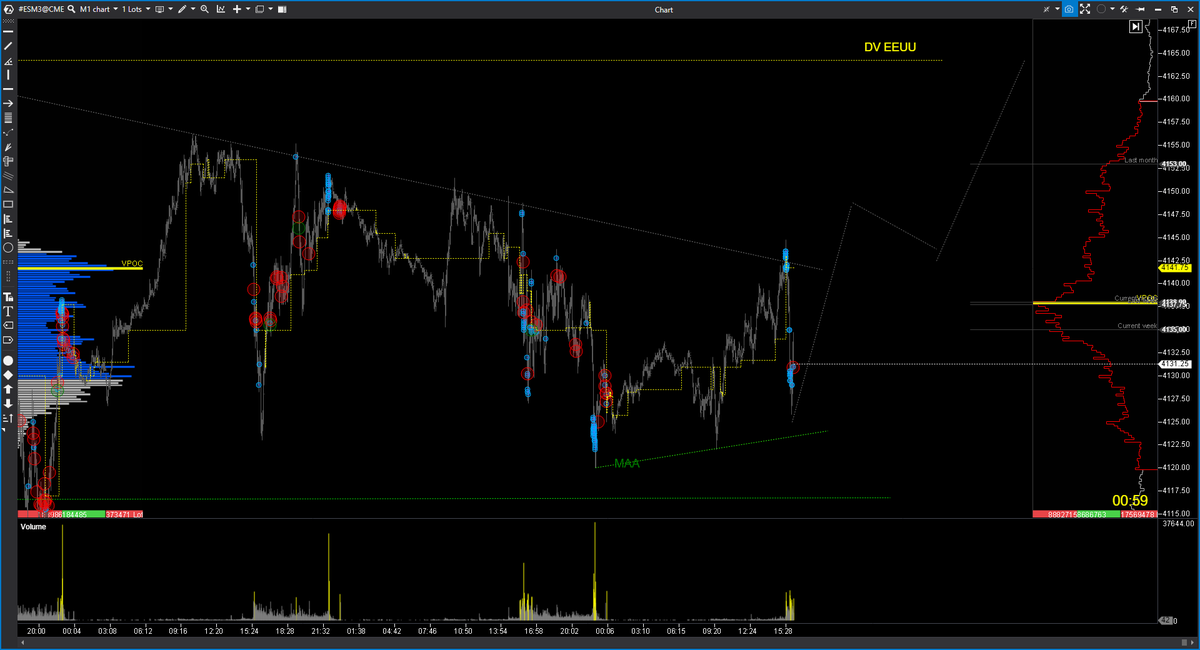The width and height of the screenshot is (1200, 650).
Task: Open the 1 Lots quantity dropdown
Action: tap(136, 9)
